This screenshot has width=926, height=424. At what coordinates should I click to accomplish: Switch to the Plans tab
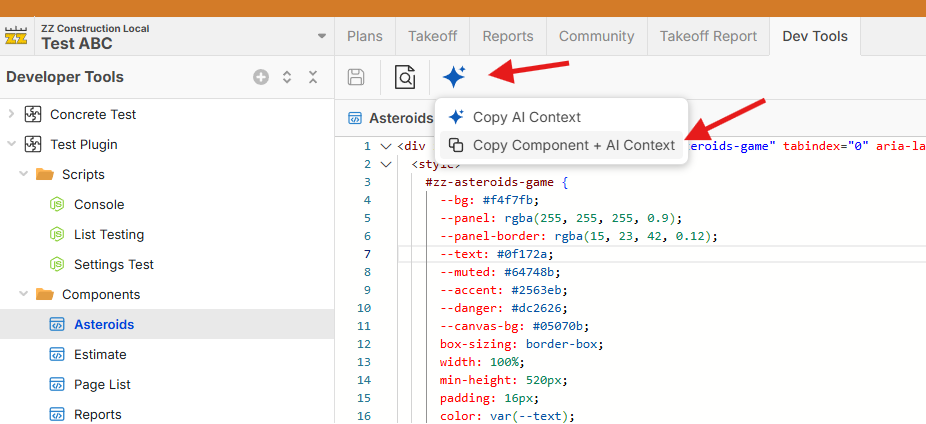click(x=364, y=36)
